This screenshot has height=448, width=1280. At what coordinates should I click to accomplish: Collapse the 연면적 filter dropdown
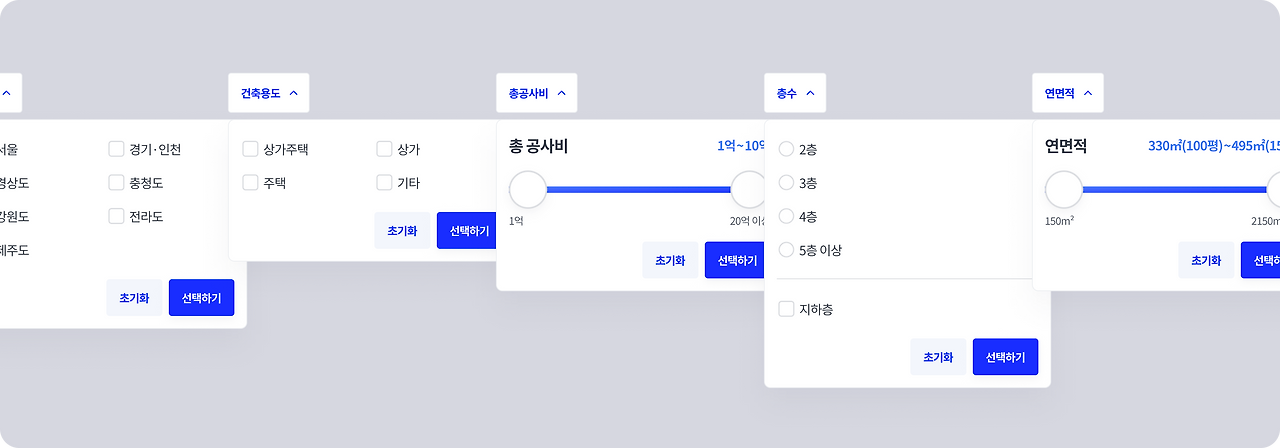[1067, 93]
